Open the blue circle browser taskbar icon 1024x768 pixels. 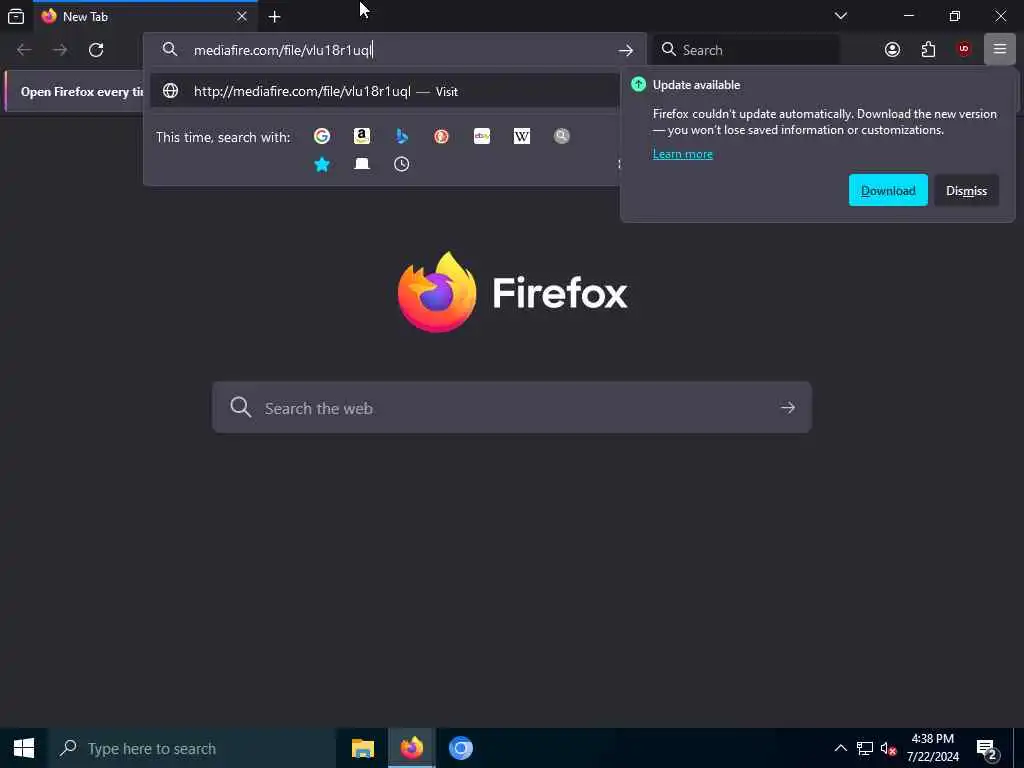tap(460, 748)
